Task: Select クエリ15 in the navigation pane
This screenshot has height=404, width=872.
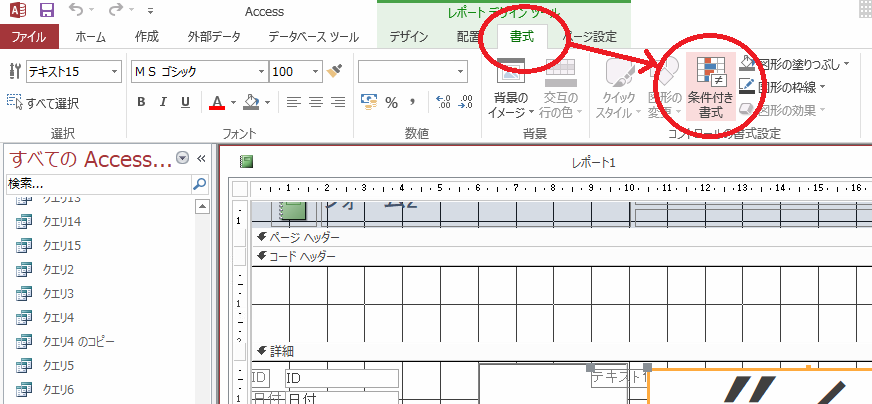Action: point(62,245)
